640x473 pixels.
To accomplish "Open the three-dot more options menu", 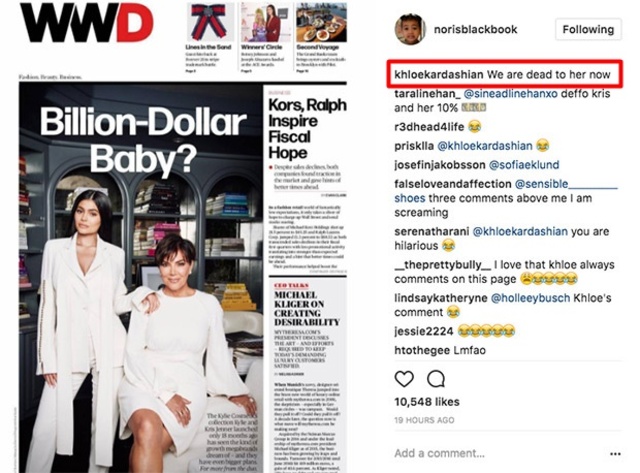I will (x=615, y=453).
